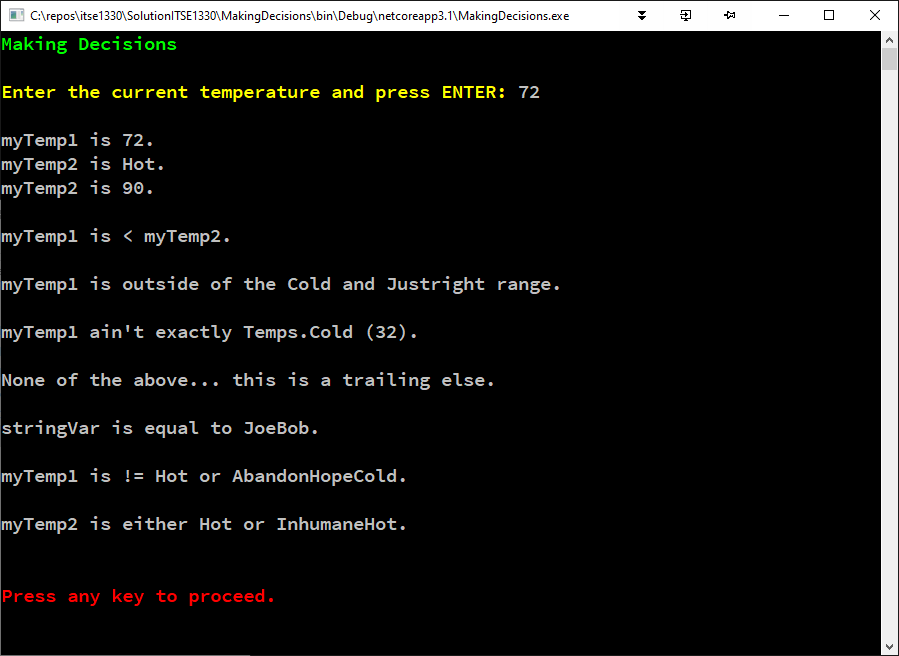
Task: Minimize the MakingDecisions console window
Action: [x=783, y=15]
